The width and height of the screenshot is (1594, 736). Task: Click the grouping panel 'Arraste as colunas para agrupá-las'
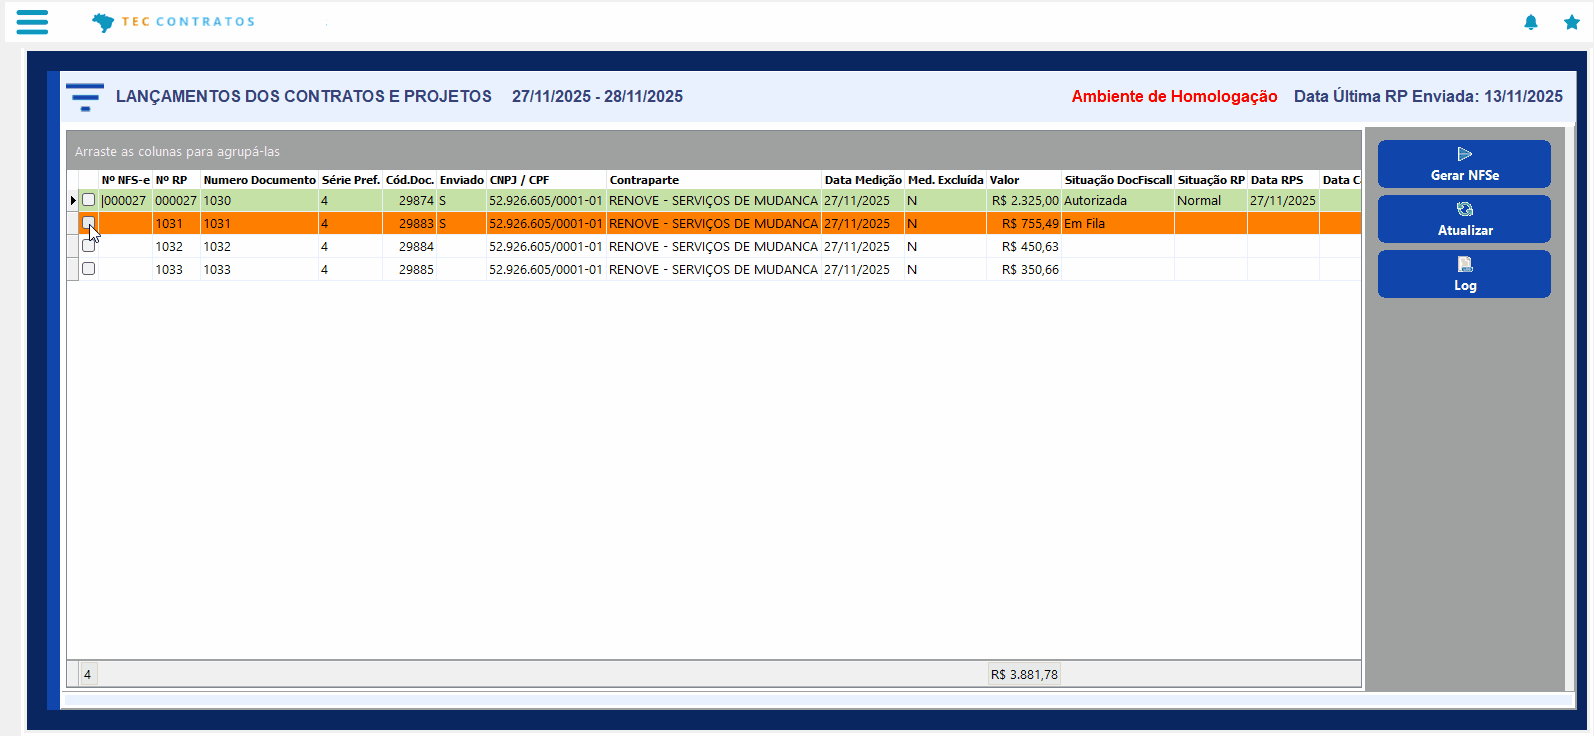click(x=714, y=151)
